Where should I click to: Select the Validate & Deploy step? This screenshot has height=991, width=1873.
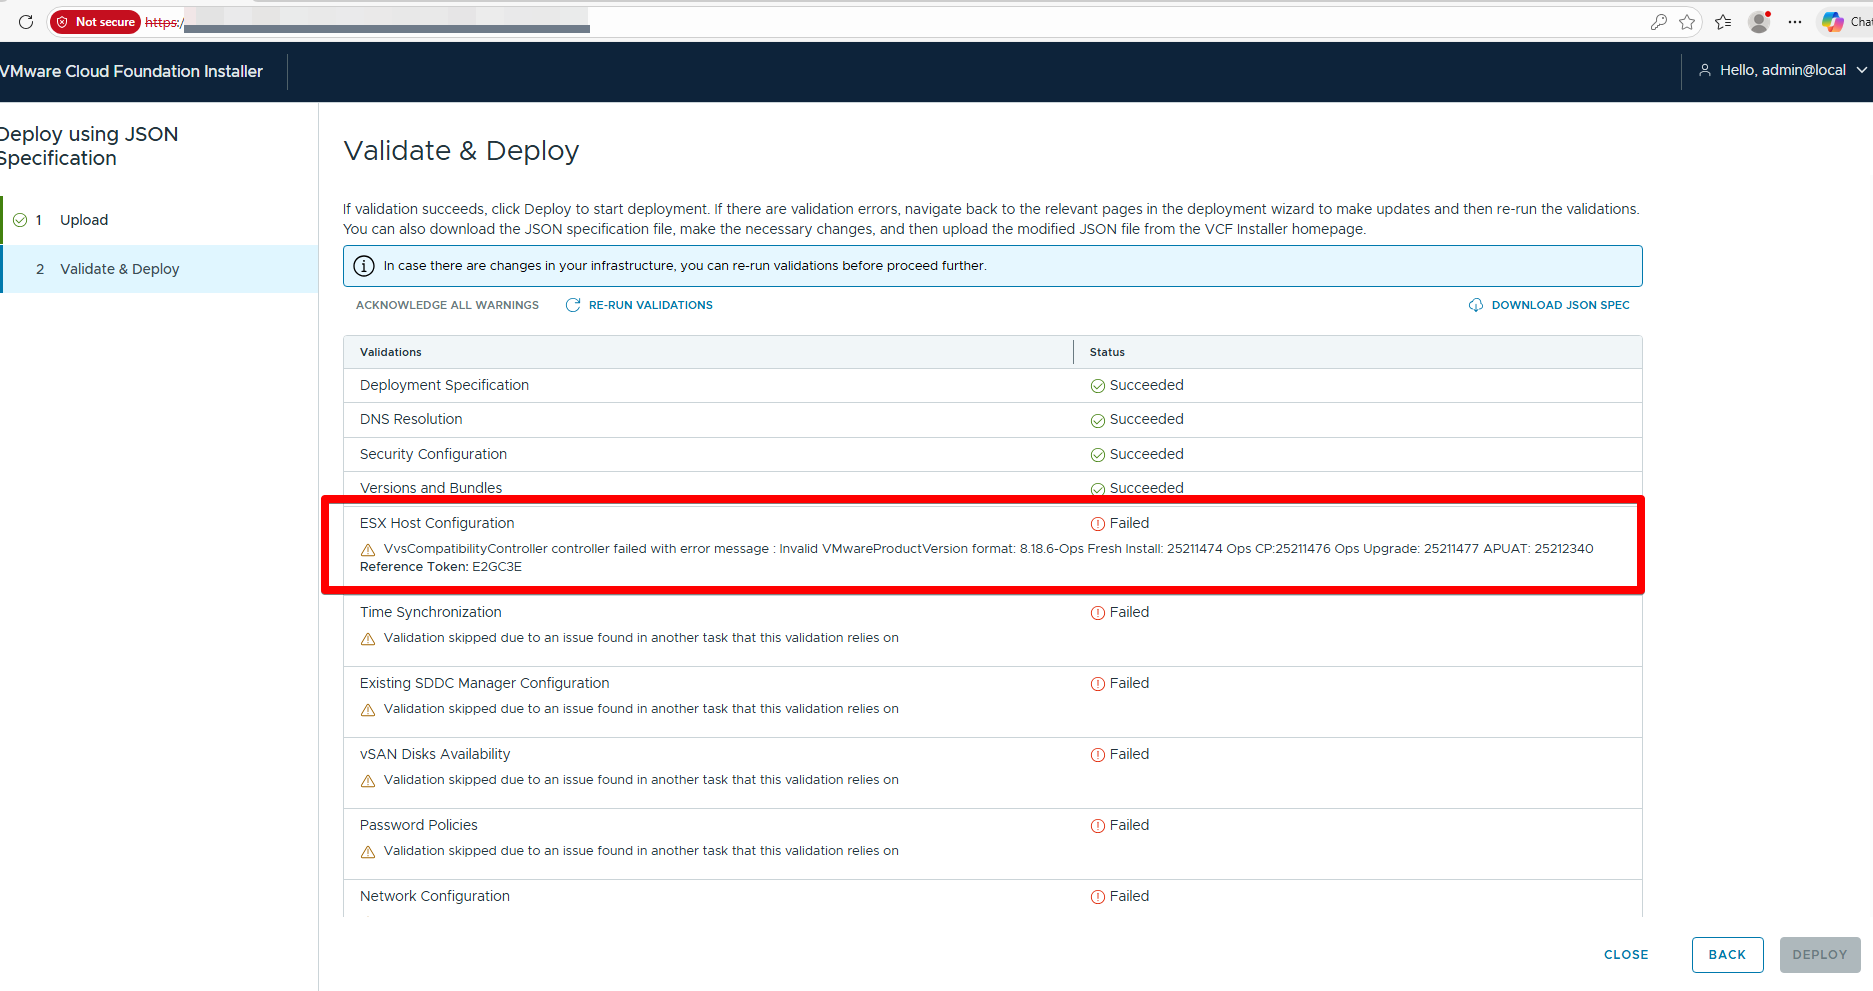click(x=119, y=269)
